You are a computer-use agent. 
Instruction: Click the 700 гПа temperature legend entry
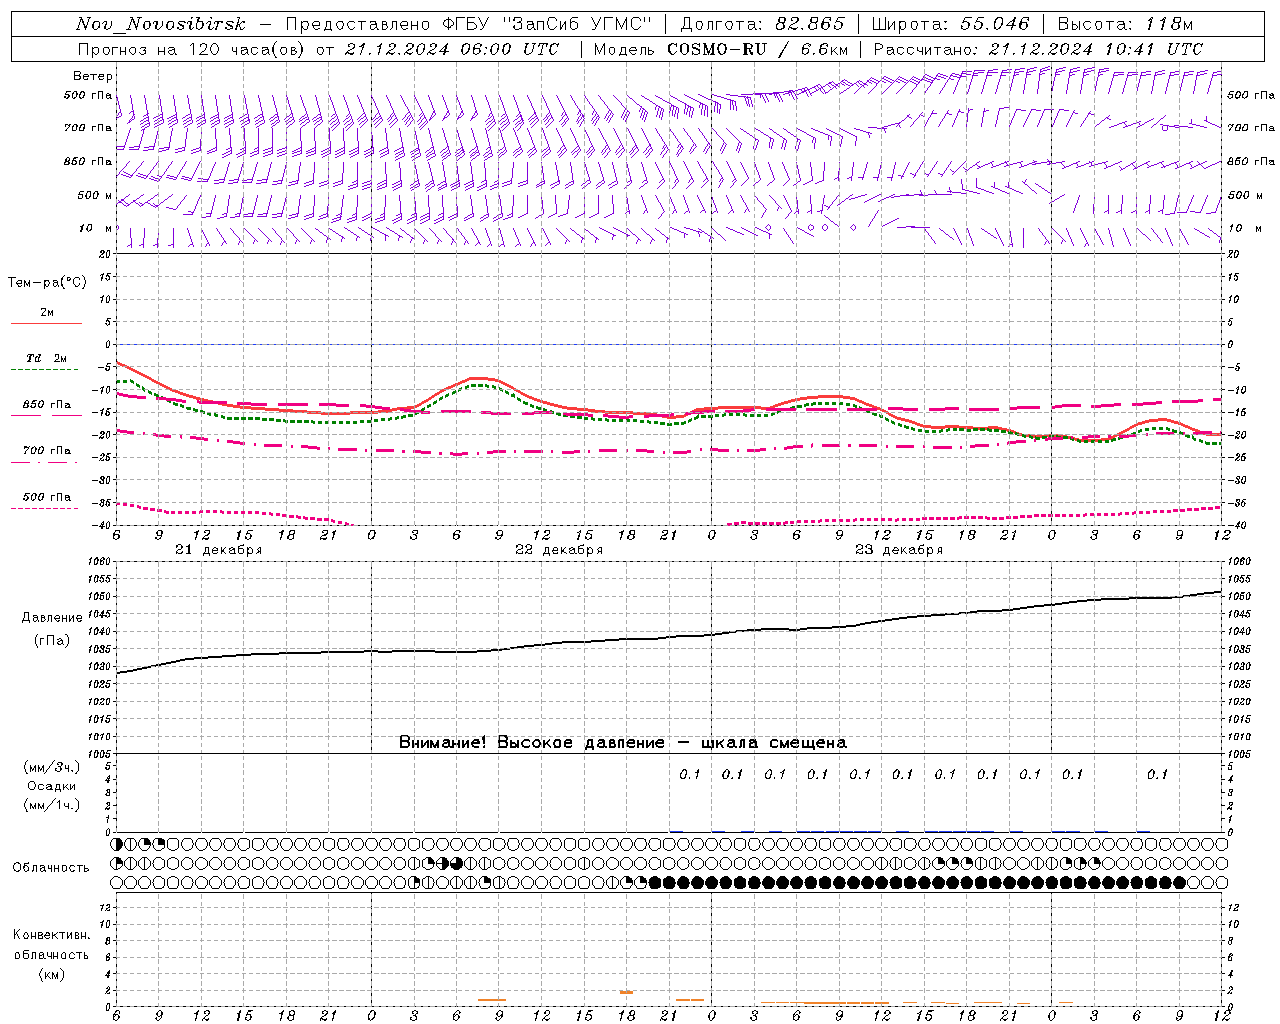46,450
